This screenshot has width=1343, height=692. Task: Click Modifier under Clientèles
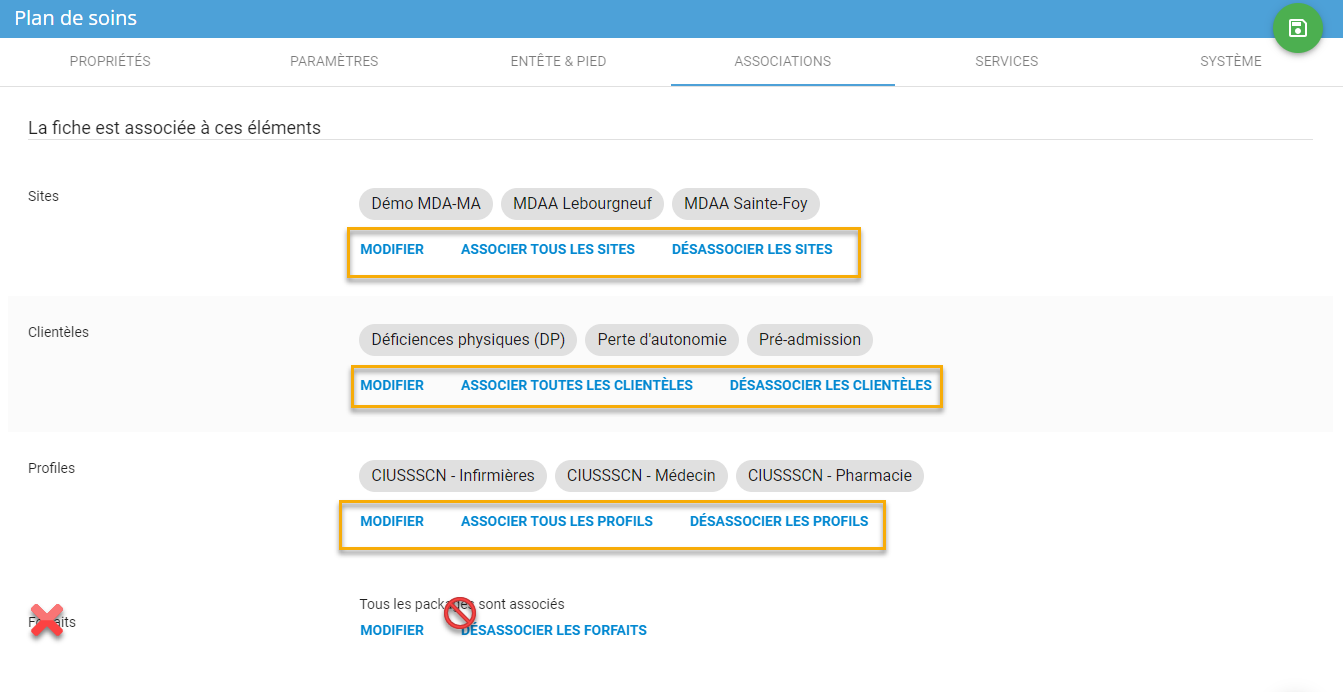pos(392,385)
